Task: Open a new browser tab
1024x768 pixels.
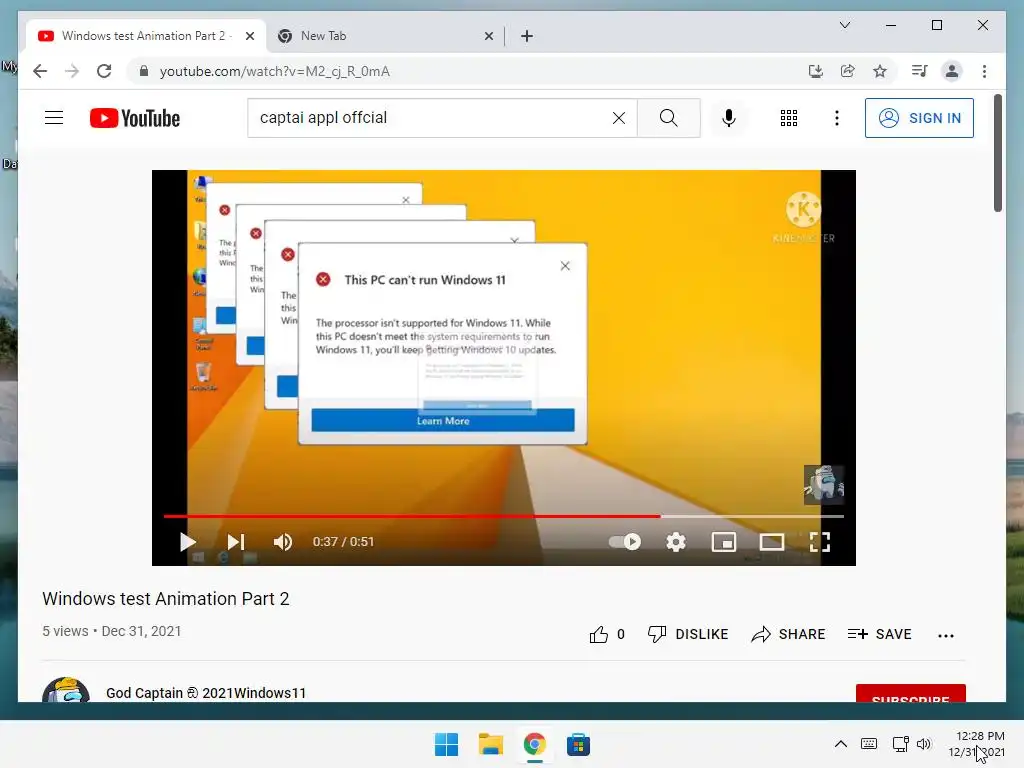Action: click(x=527, y=36)
